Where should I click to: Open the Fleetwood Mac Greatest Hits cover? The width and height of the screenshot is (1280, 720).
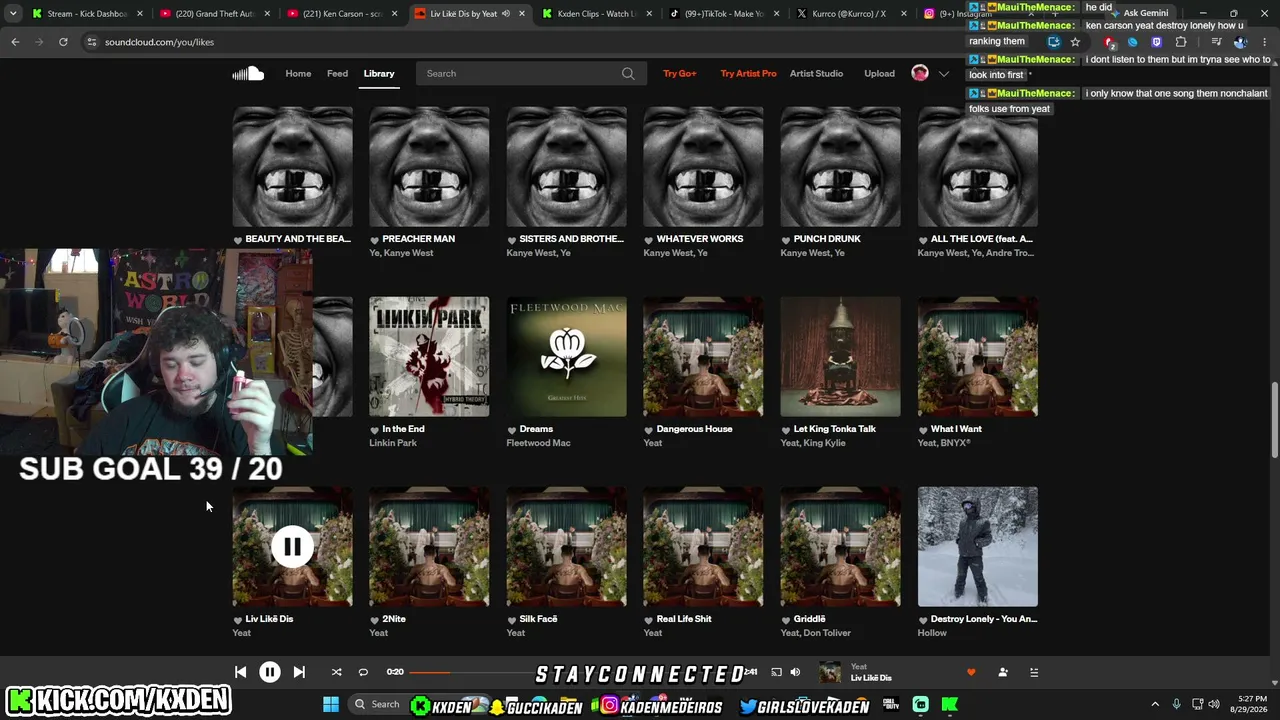point(566,357)
